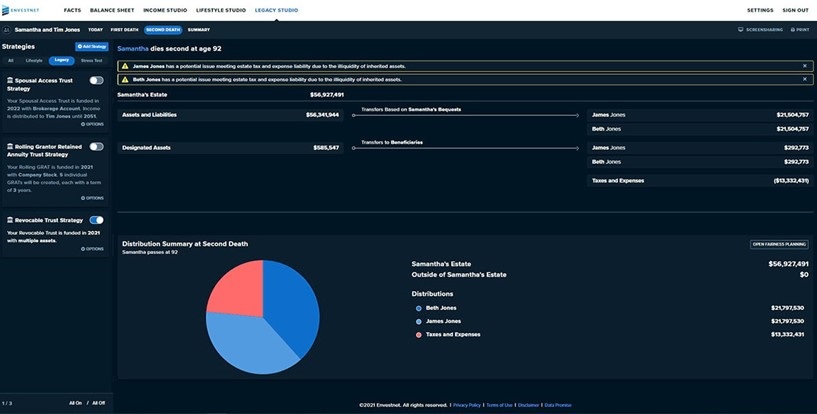This screenshot has height=414, width=817.
Task: Toggle on Spousal Access Trust Strategy
Action: pyautogui.click(x=96, y=80)
